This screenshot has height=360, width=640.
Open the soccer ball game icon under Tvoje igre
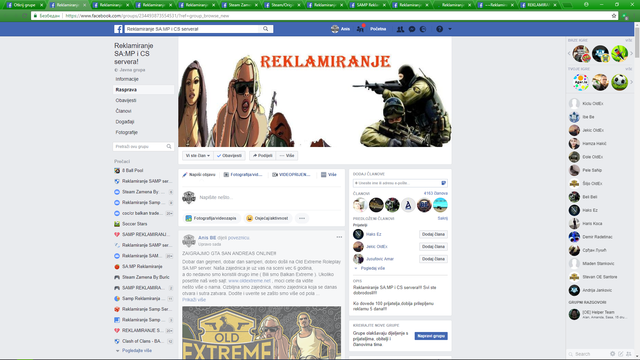click(x=619, y=82)
